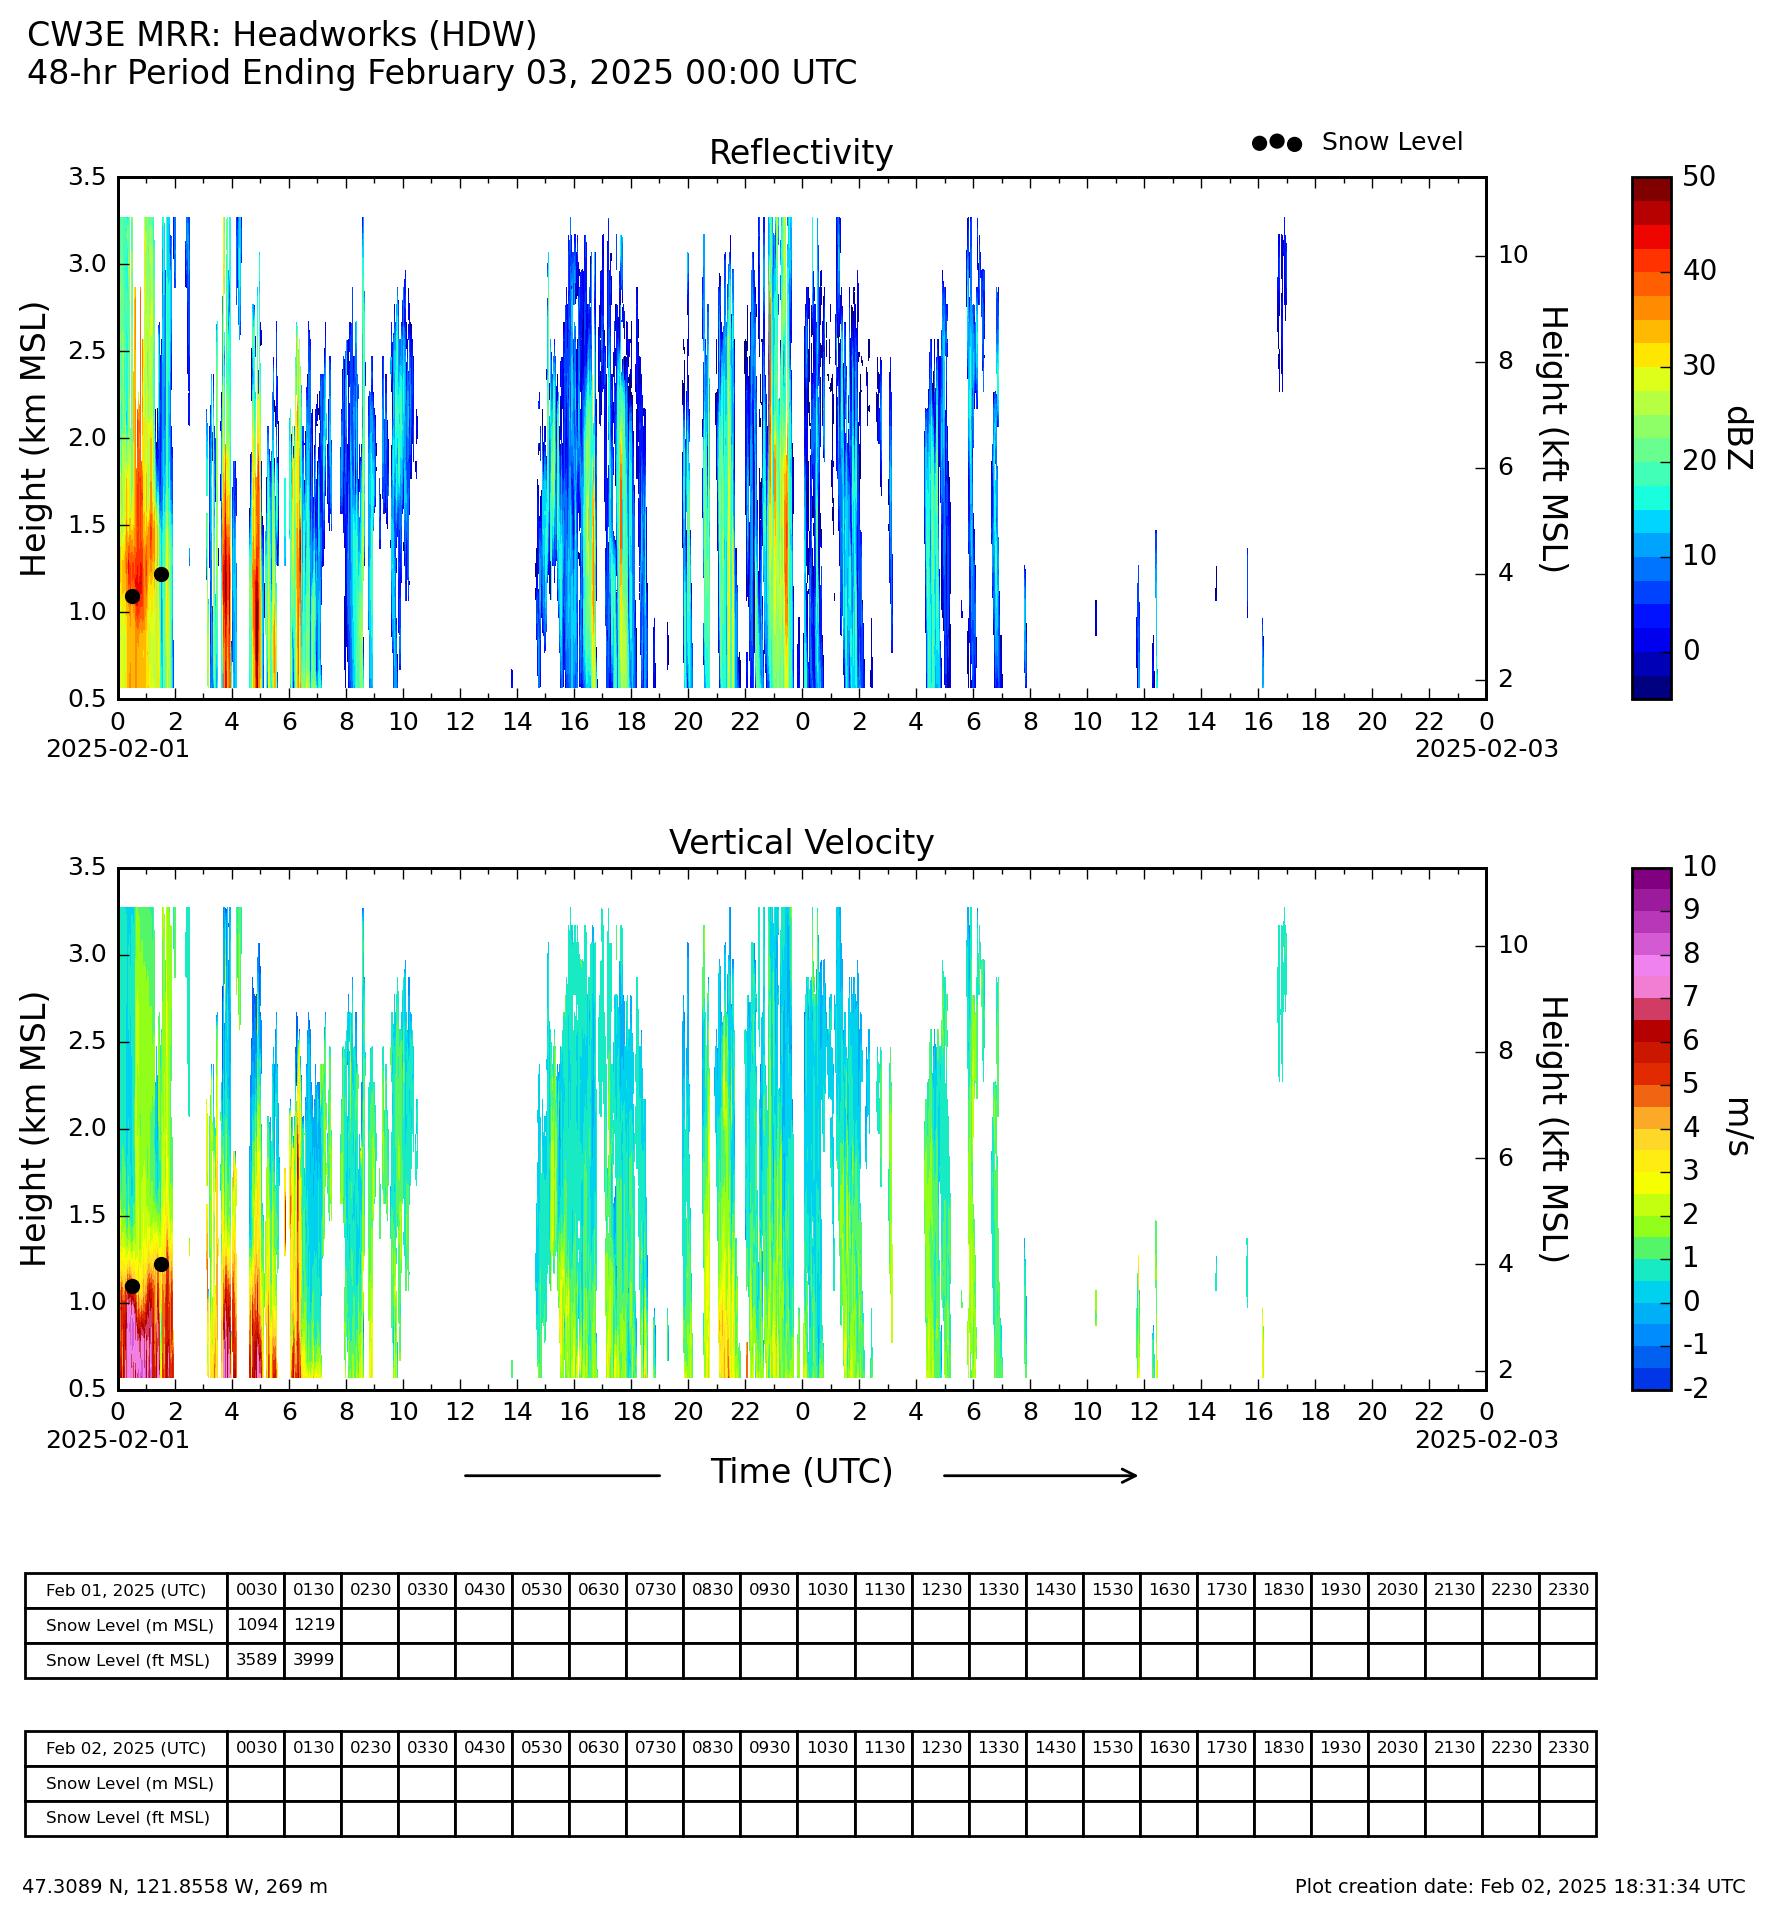Click the '48-hr Period Ending February 03, 2025' subtitle
The image size is (1770, 1917).
coord(442,73)
